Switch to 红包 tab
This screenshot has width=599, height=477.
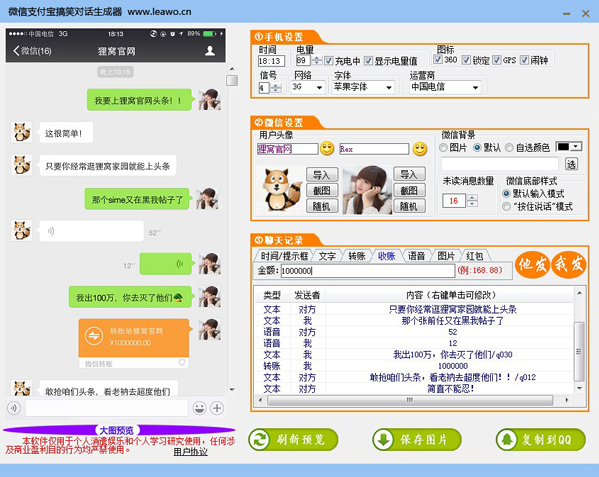click(474, 256)
